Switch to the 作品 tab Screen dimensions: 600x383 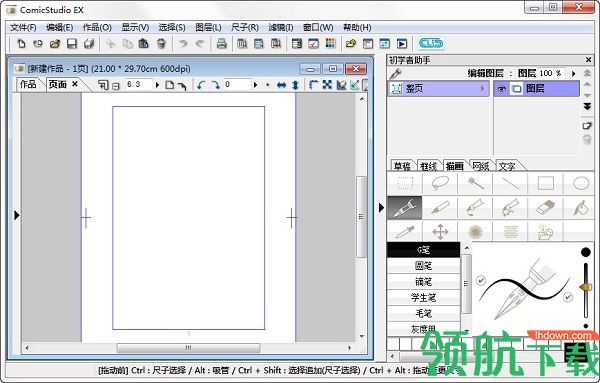[28, 85]
